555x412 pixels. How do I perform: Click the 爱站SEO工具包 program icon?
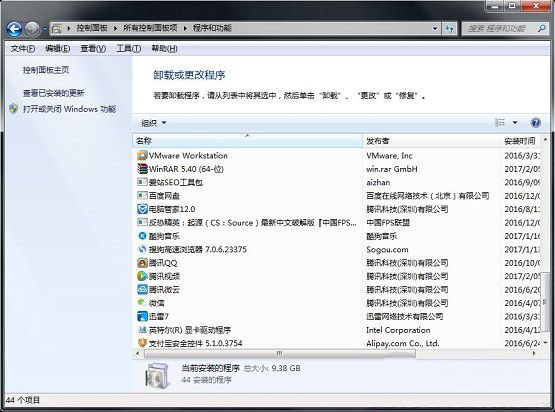click(142, 182)
